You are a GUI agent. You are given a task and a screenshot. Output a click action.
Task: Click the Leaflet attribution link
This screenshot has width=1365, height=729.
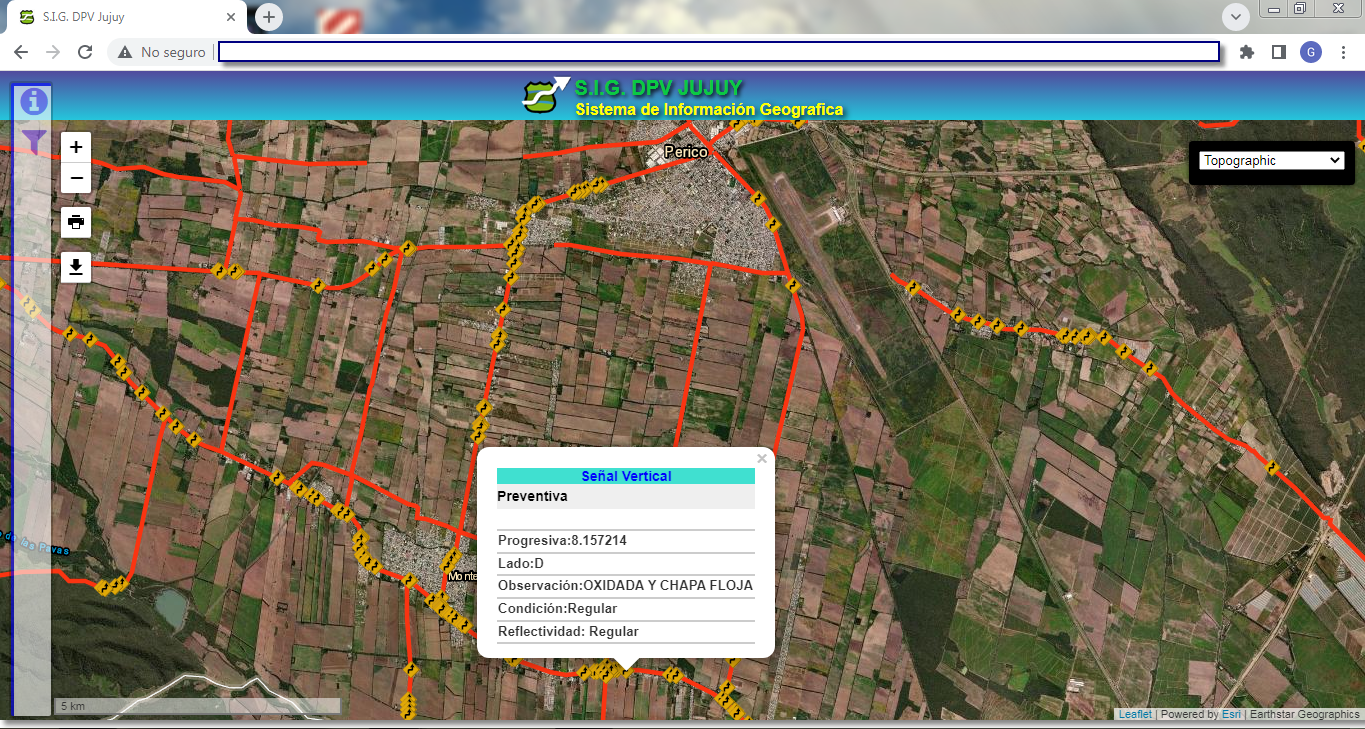click(1134, 714)
